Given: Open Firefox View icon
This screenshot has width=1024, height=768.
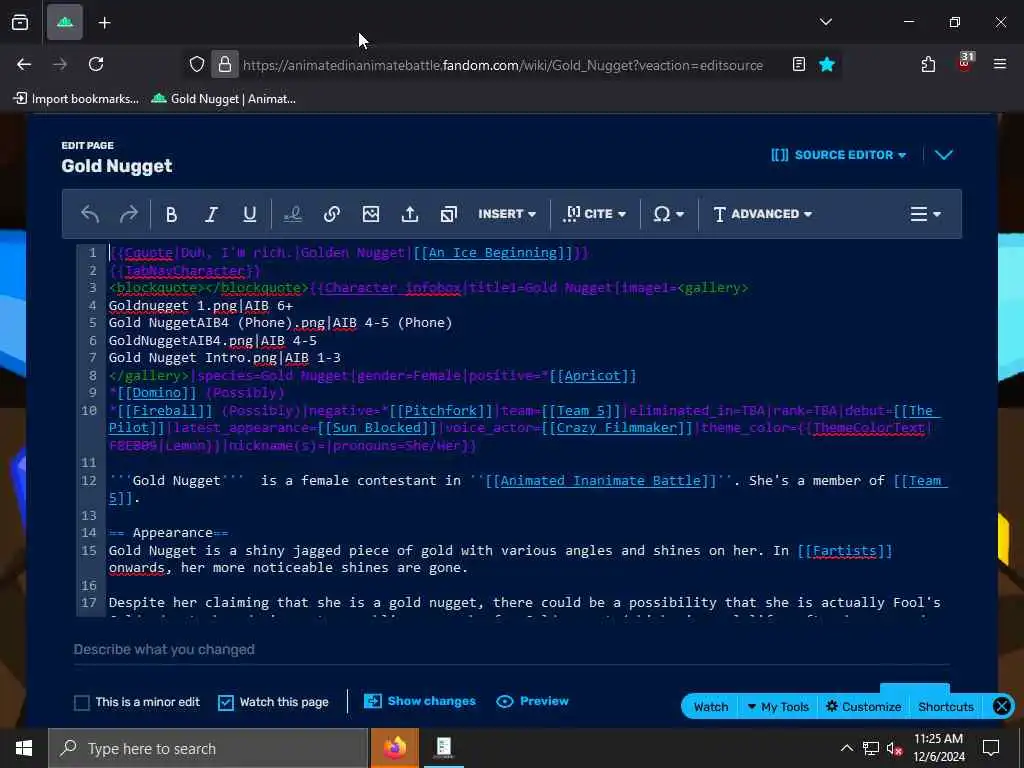Looking at the screenshot, I should pyautogui.click(x=20, y=23).
